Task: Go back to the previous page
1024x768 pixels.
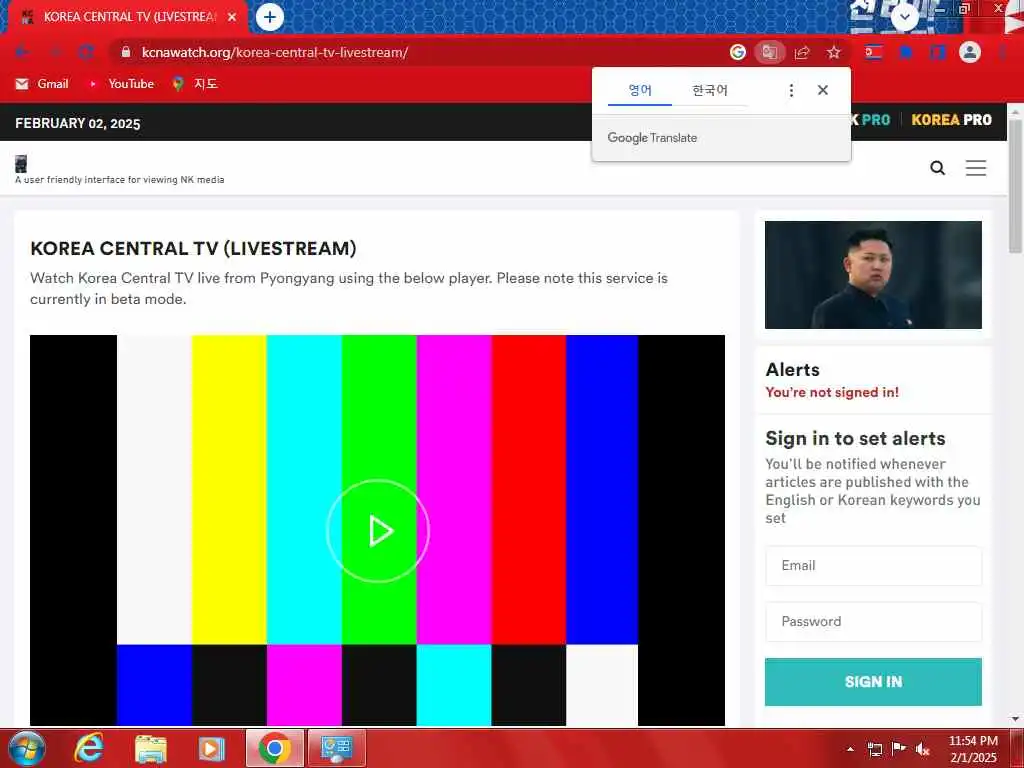Action: click(x=22, y=52)
